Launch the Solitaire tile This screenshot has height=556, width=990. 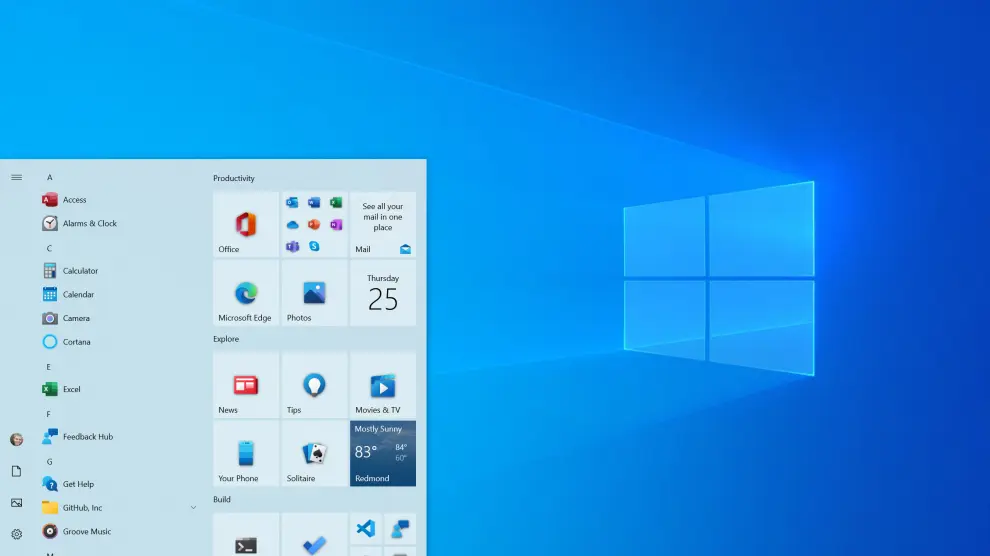pos(314,453)
